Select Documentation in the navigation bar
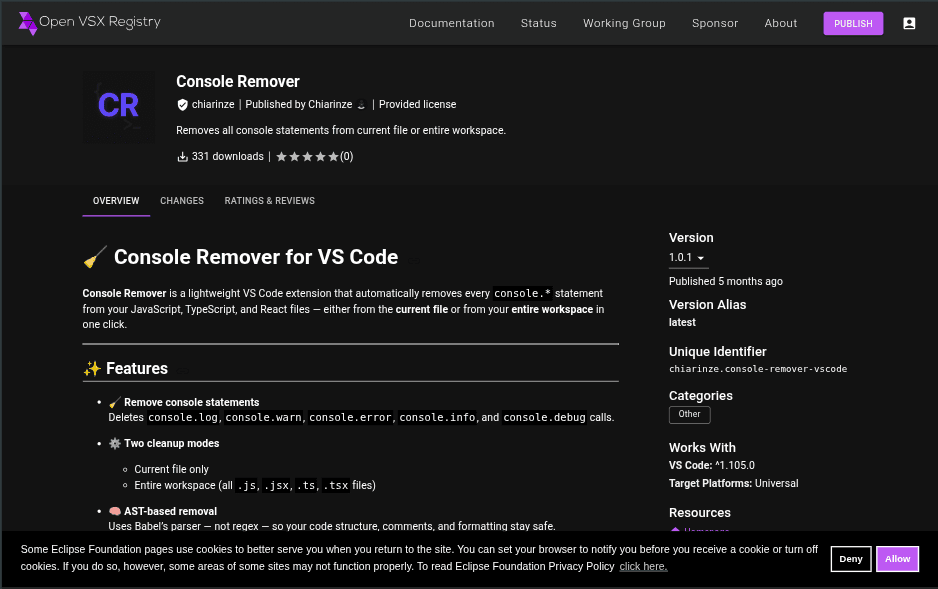Image resolution: width=938 pixels, height=589 pixels. click(x=451, y=23)
